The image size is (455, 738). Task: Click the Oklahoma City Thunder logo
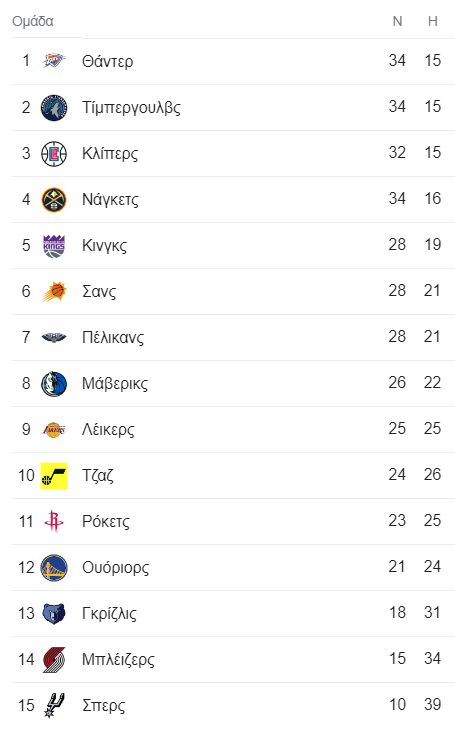[54, 61]
